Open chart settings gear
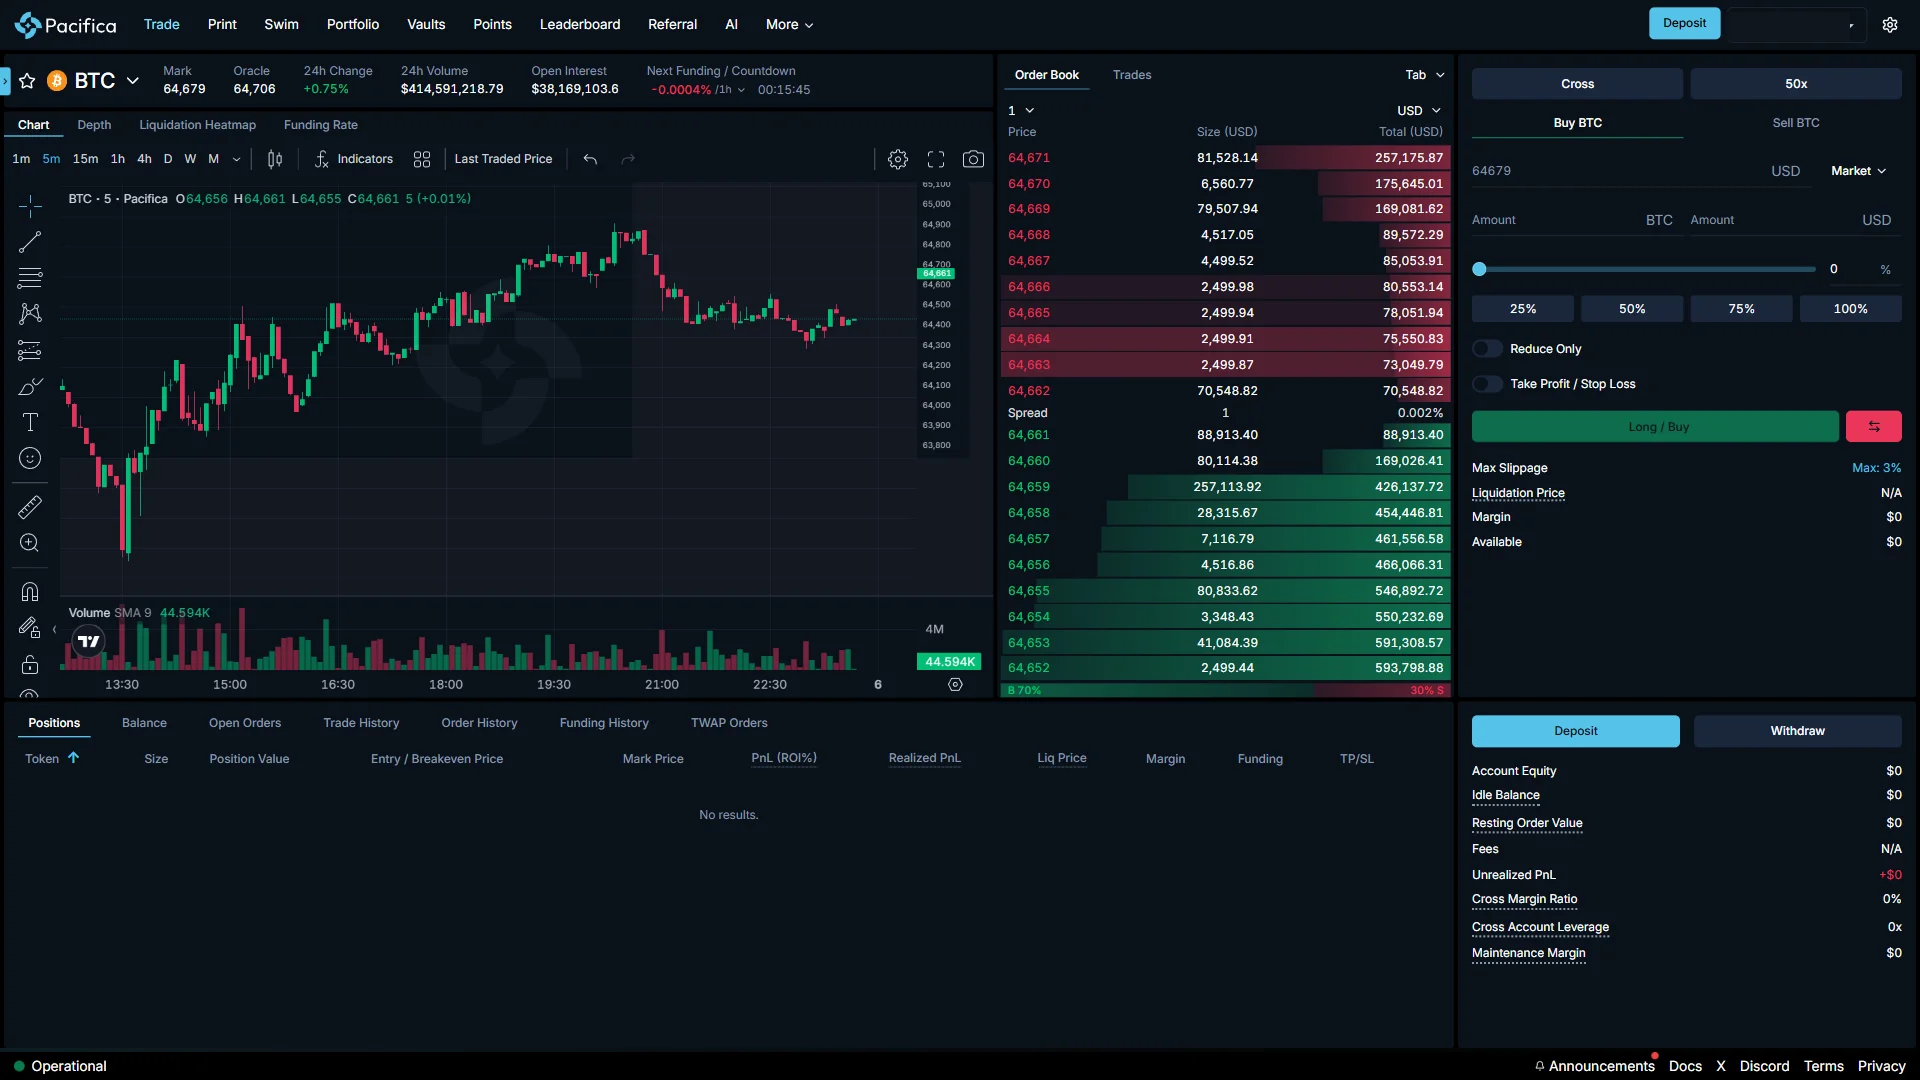Image resolution: width=1920 pixels, height=1080 pixels. tap(898, 159)
